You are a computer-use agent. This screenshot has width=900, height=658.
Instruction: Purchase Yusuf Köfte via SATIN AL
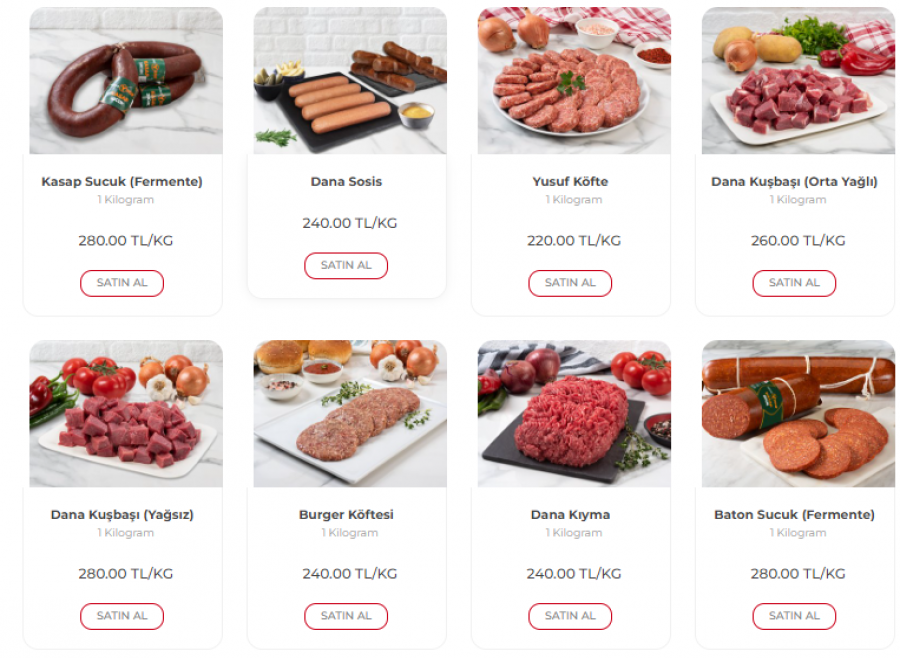(x=570, y=283)
